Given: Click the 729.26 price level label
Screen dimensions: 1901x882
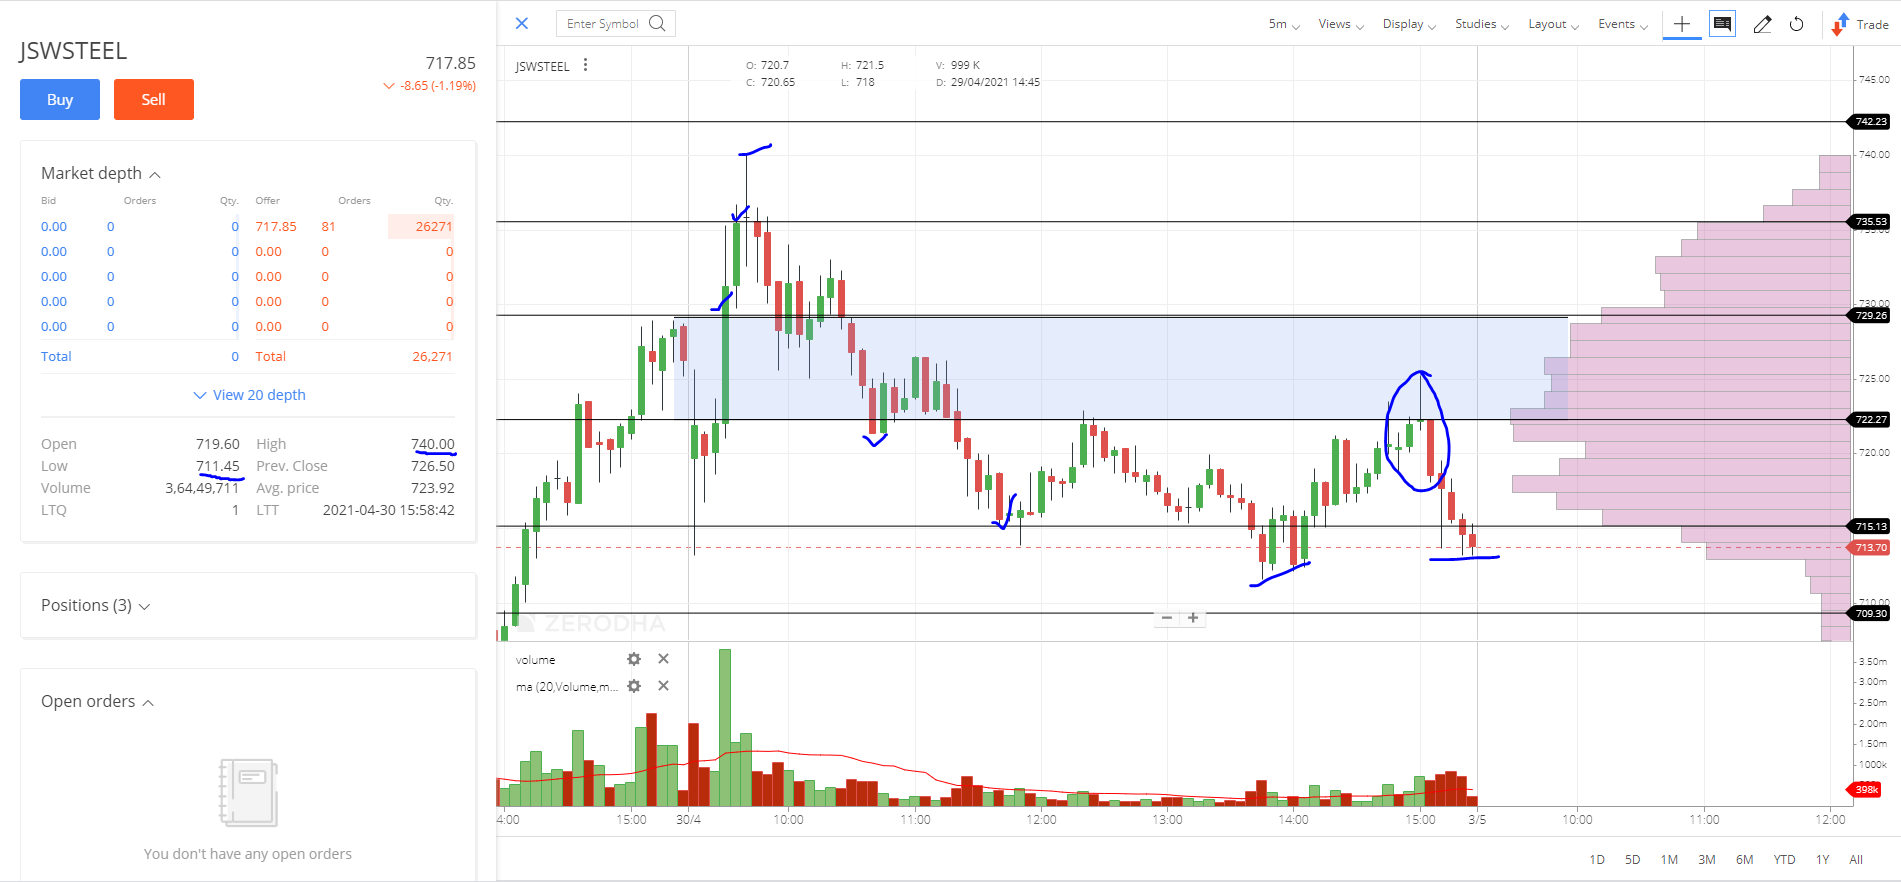Looking at the screenshot, I should pyautogui.click(x=1869, y=315).
